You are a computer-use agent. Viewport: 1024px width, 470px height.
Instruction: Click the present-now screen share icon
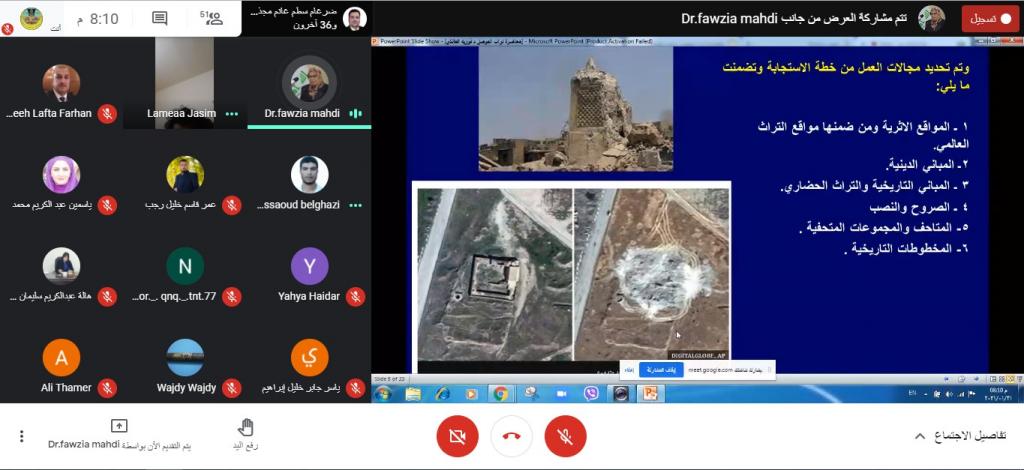pyautogui.click(x=119, y=427)
